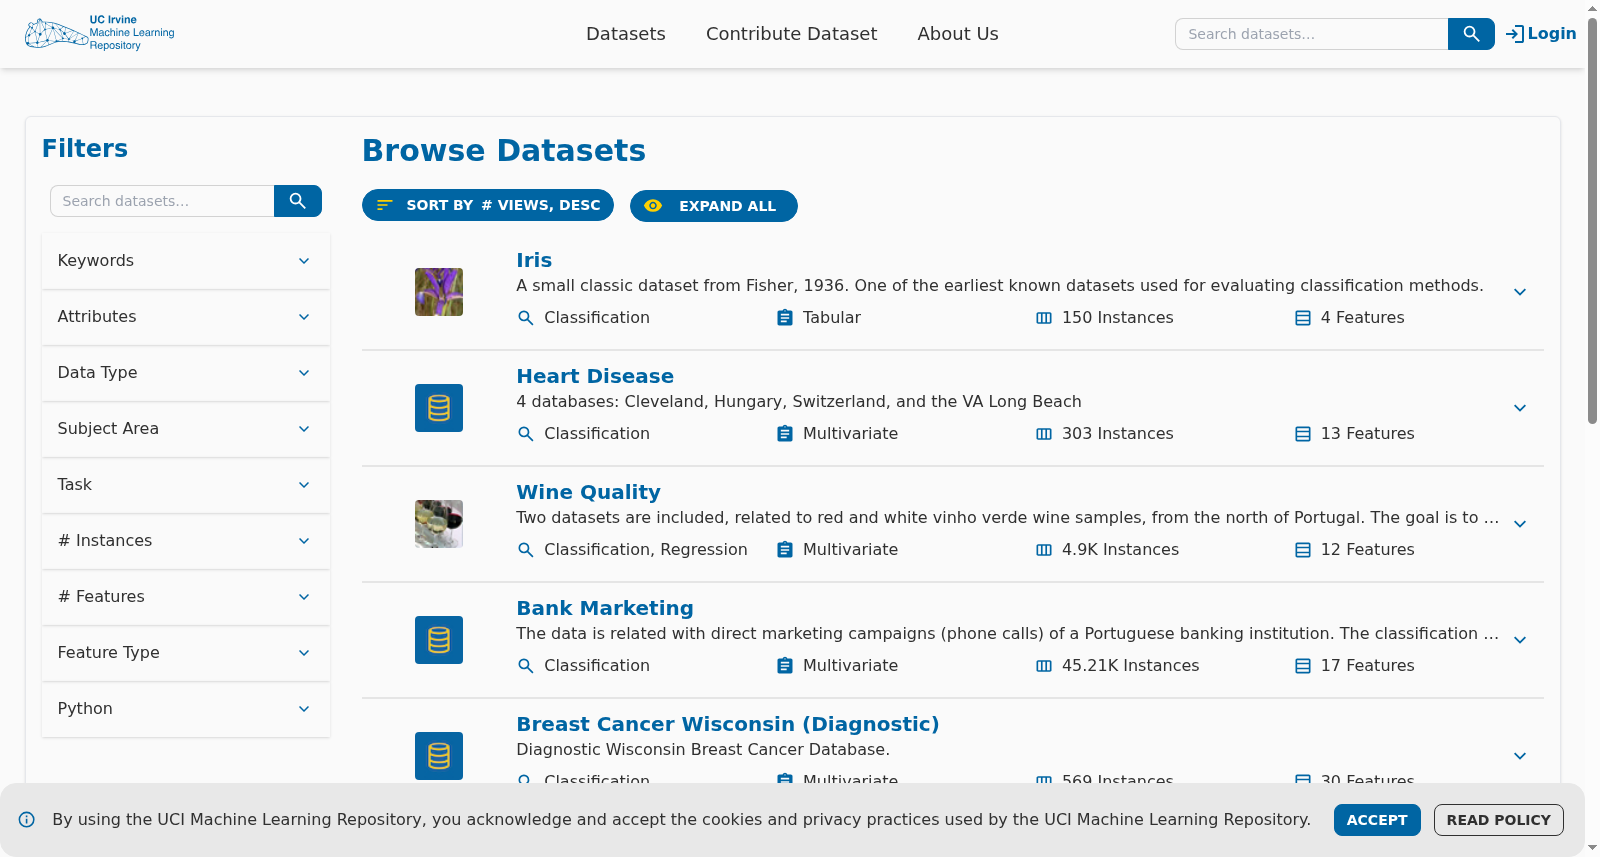The image size is (1600, 857).
Task: Open the Breast Cancer Wisconsin (Diagnostic) link
Action: (x=728, y=724)
